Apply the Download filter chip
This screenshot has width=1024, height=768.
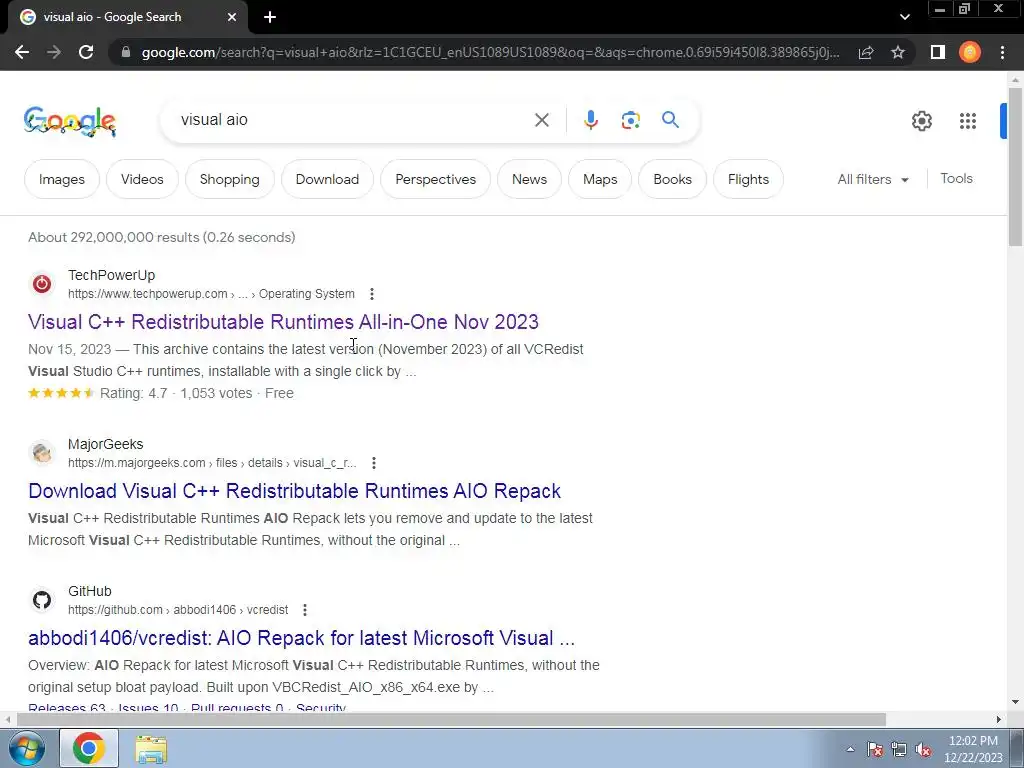[327, 179]
